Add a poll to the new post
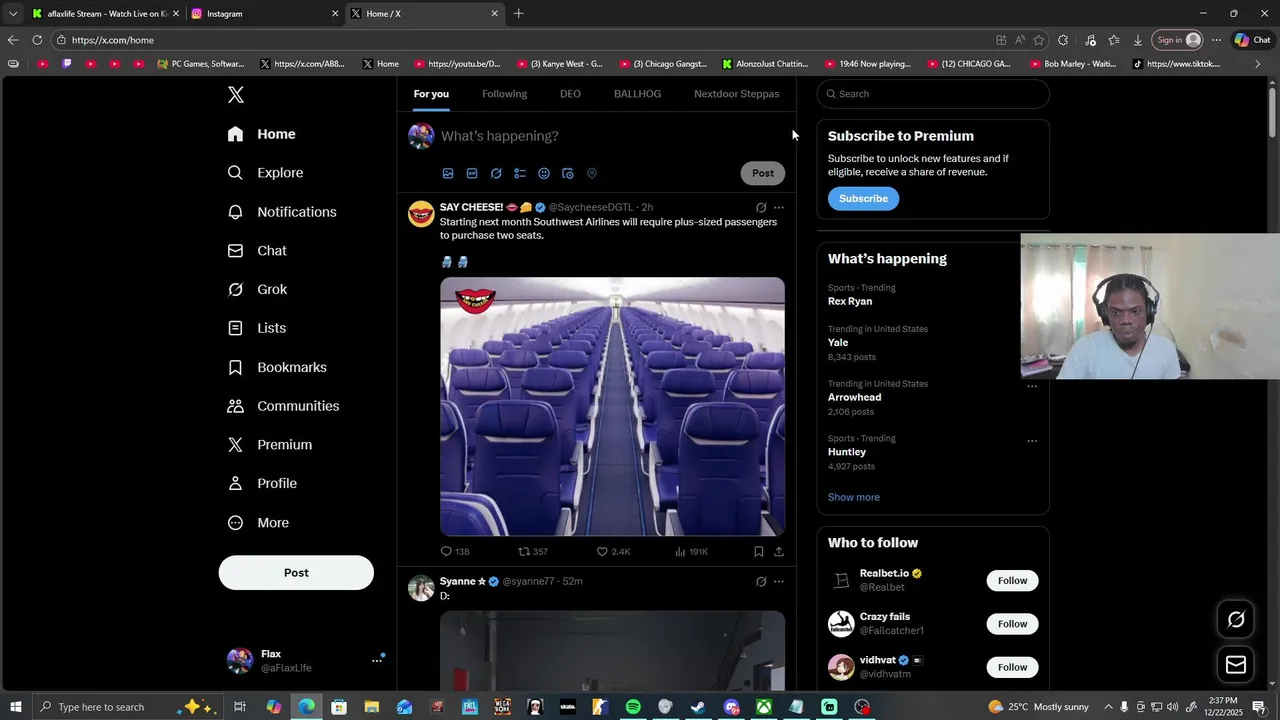 tap(520, 173)
